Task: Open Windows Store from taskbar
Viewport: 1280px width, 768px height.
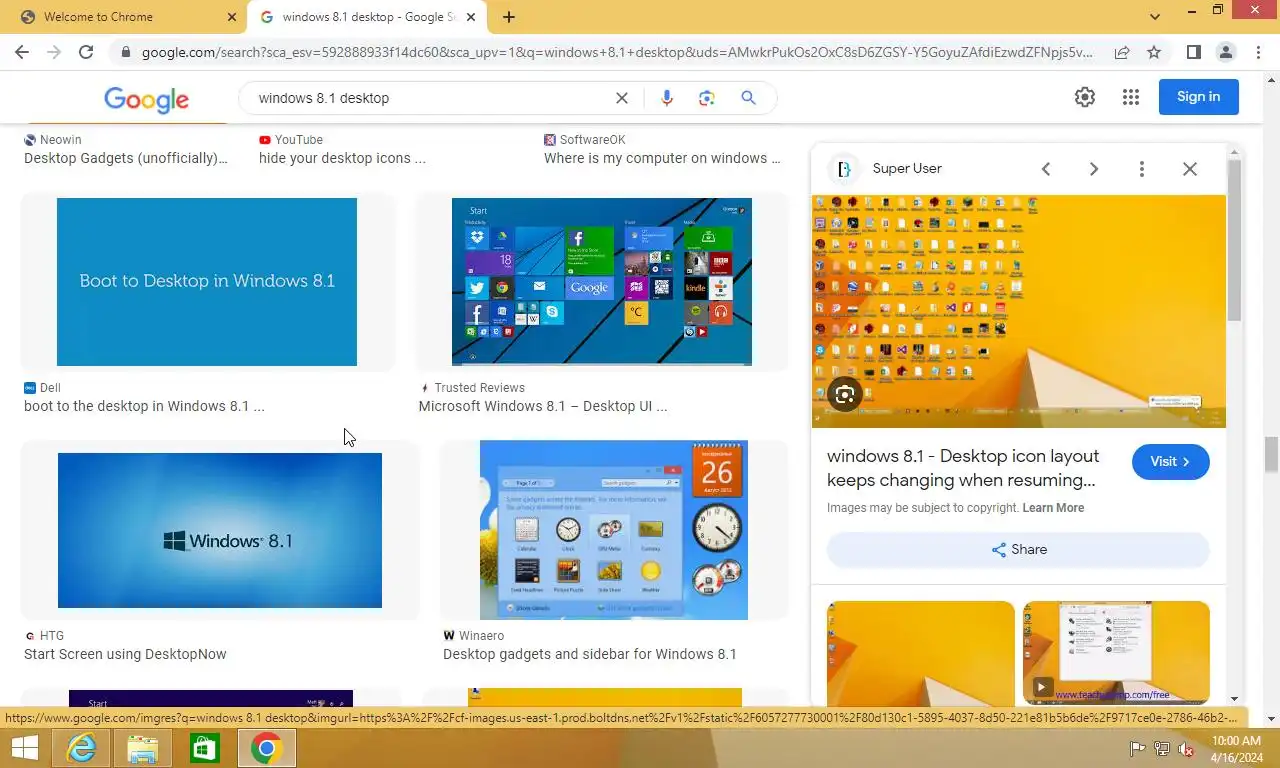Action: pos(205,748)
